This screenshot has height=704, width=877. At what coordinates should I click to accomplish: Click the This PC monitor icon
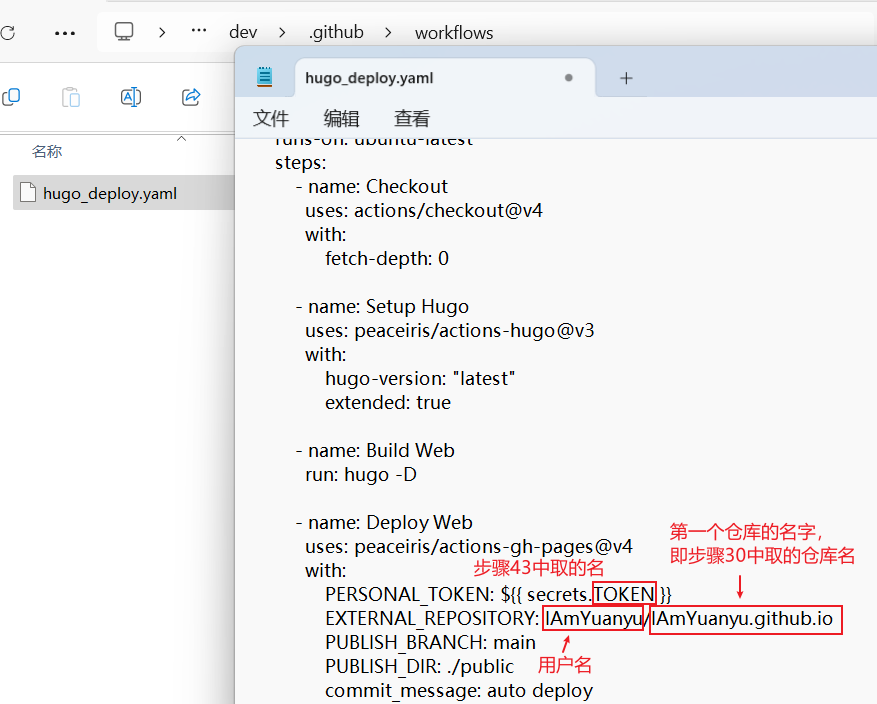[124, 32]
